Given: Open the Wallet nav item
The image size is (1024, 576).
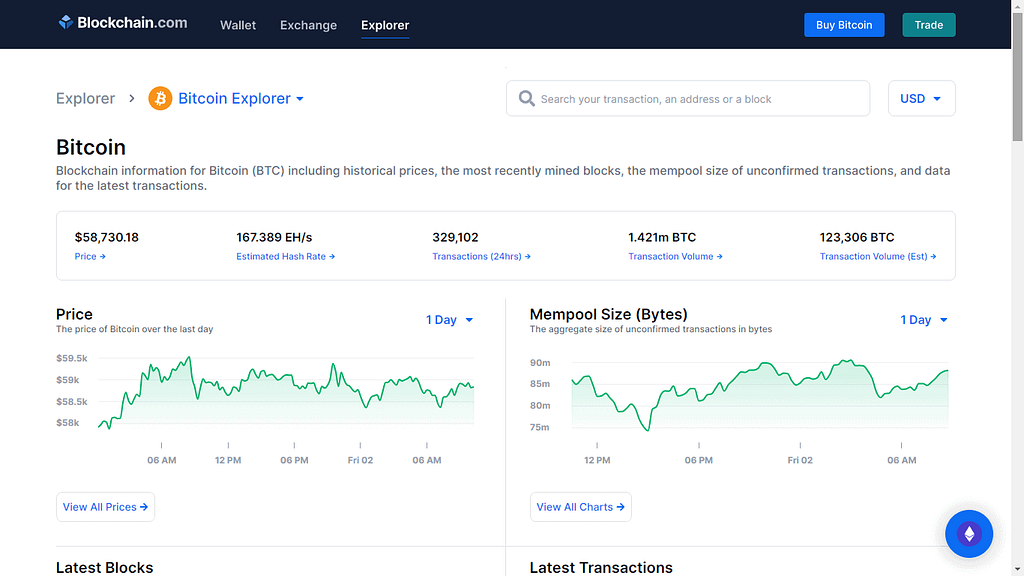Looking at the screenshot, I should tap(238, 25).
